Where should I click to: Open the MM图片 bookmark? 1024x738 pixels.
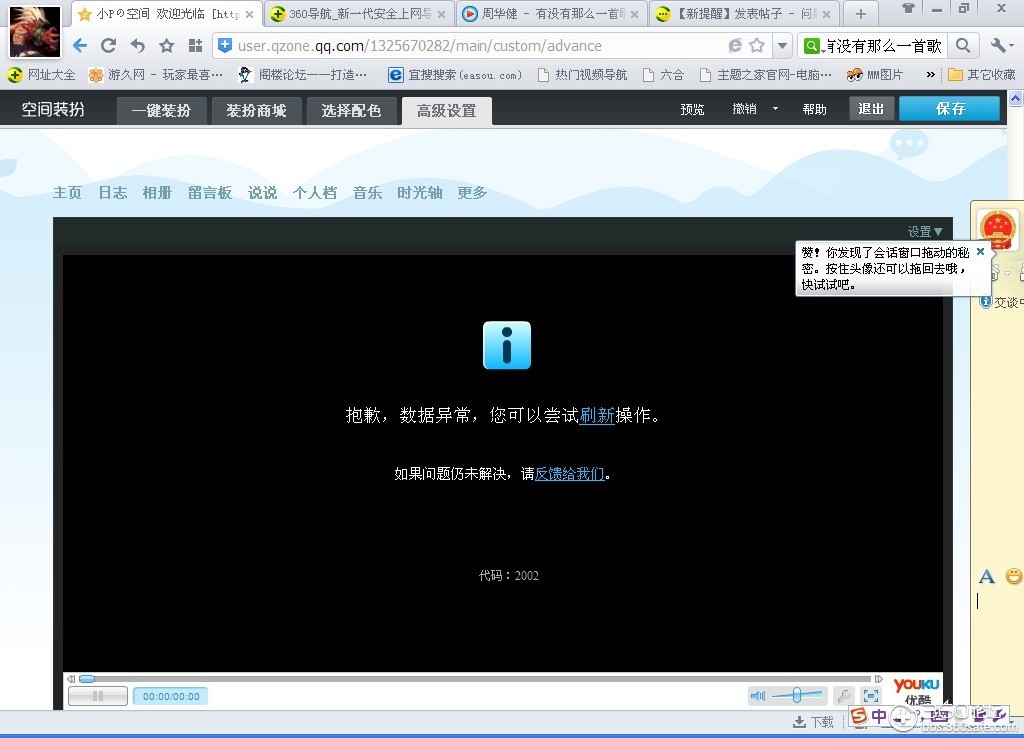tap(874, 75)
